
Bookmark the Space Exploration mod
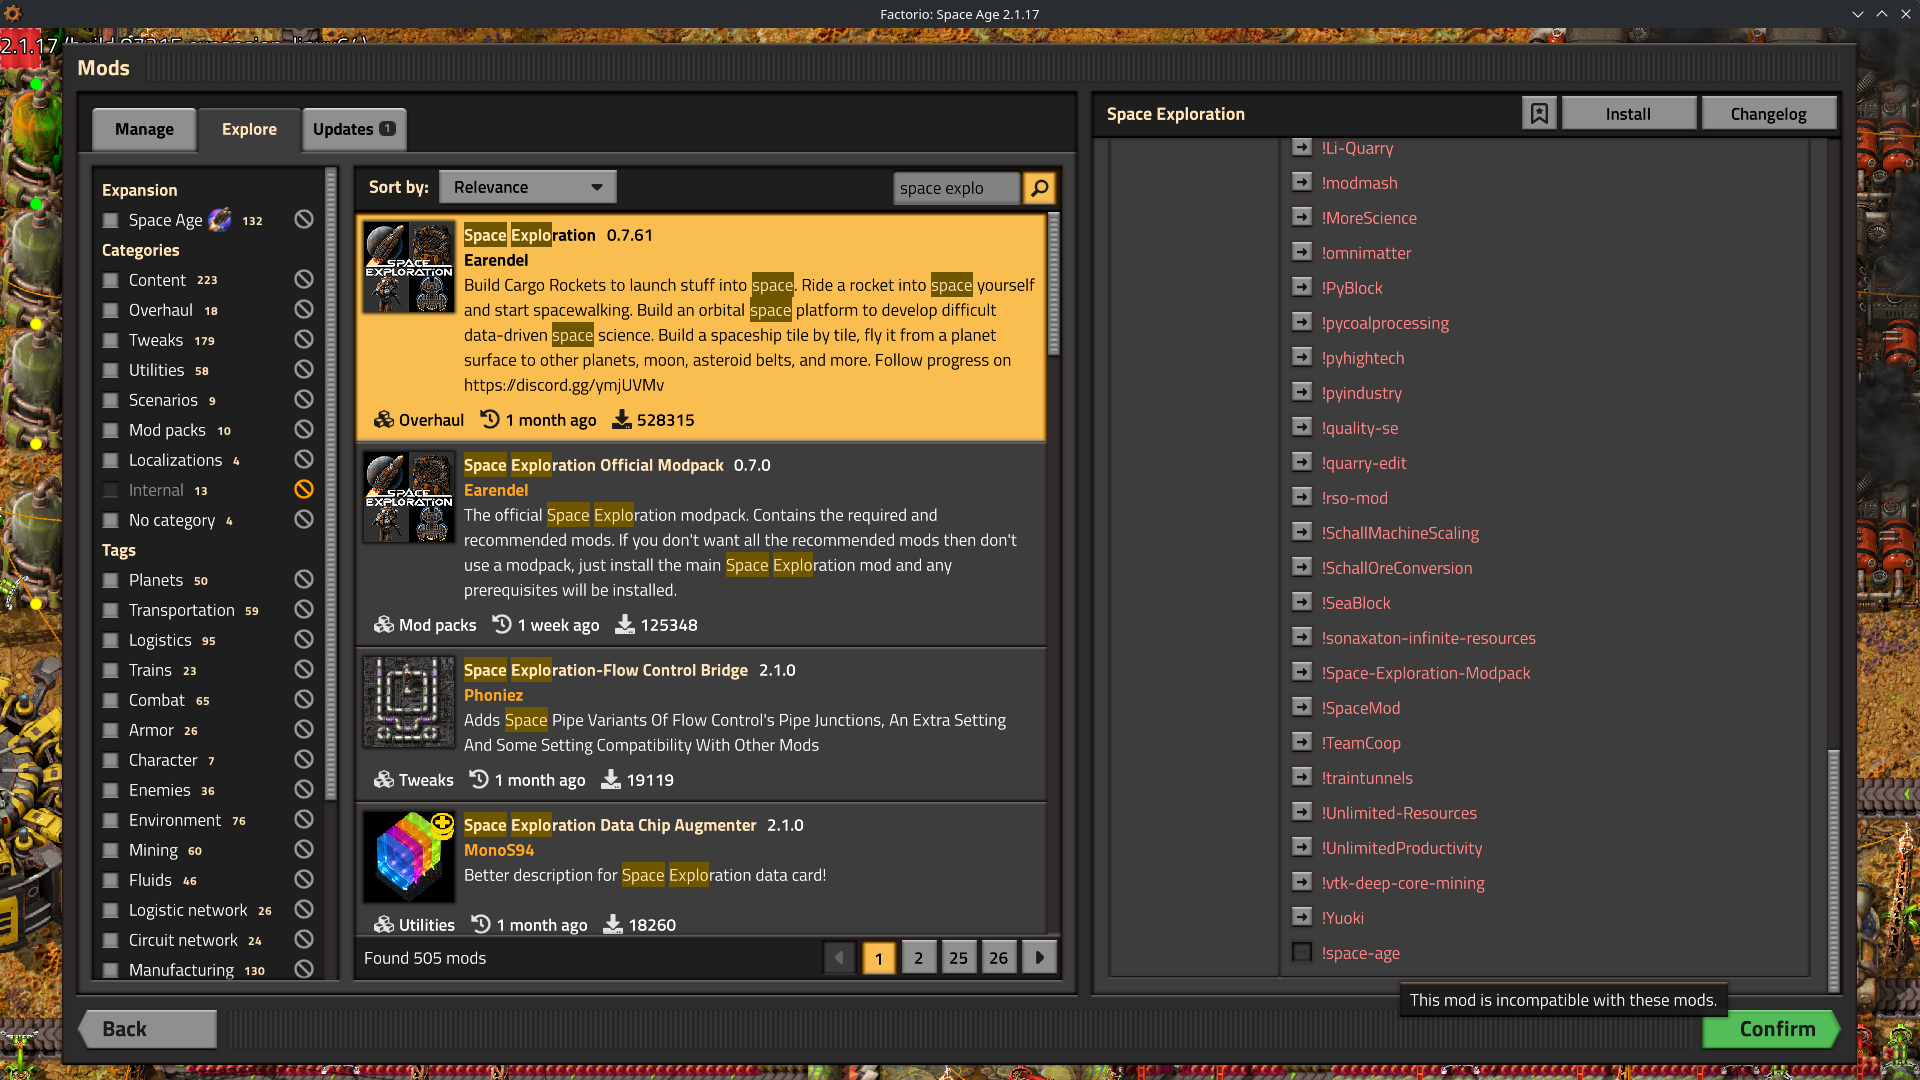pos(1539,114)
